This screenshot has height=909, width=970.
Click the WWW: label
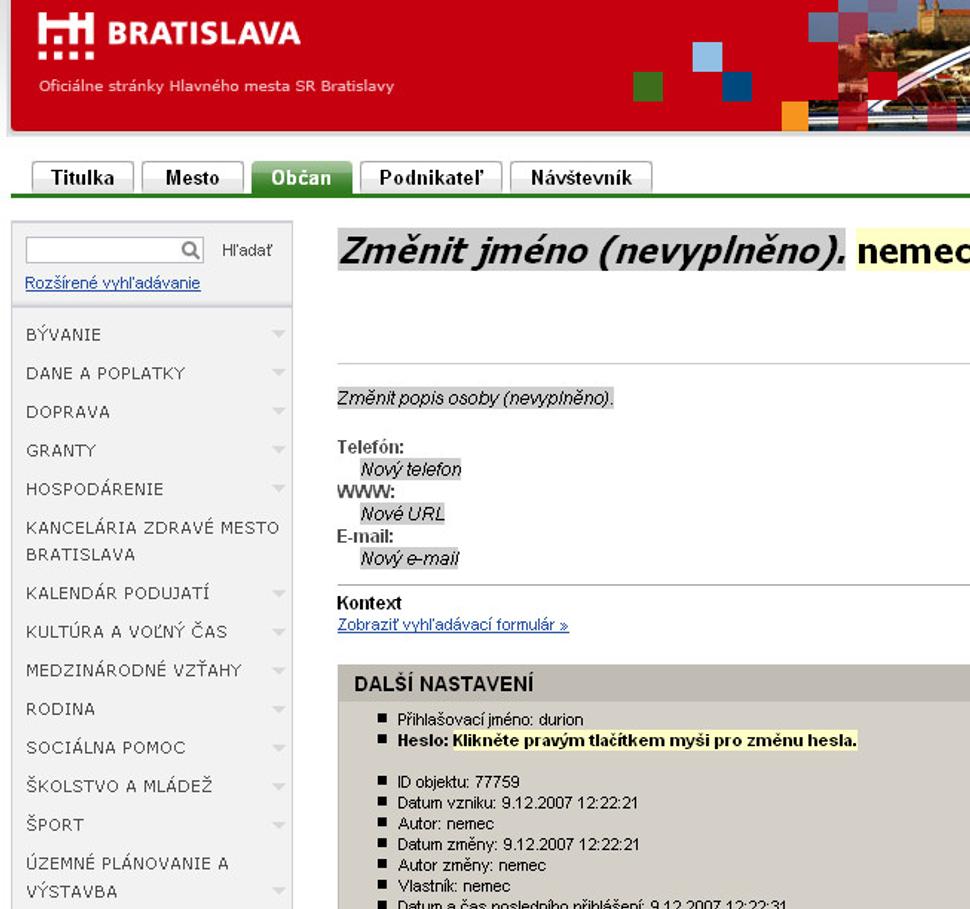[366, 491]
